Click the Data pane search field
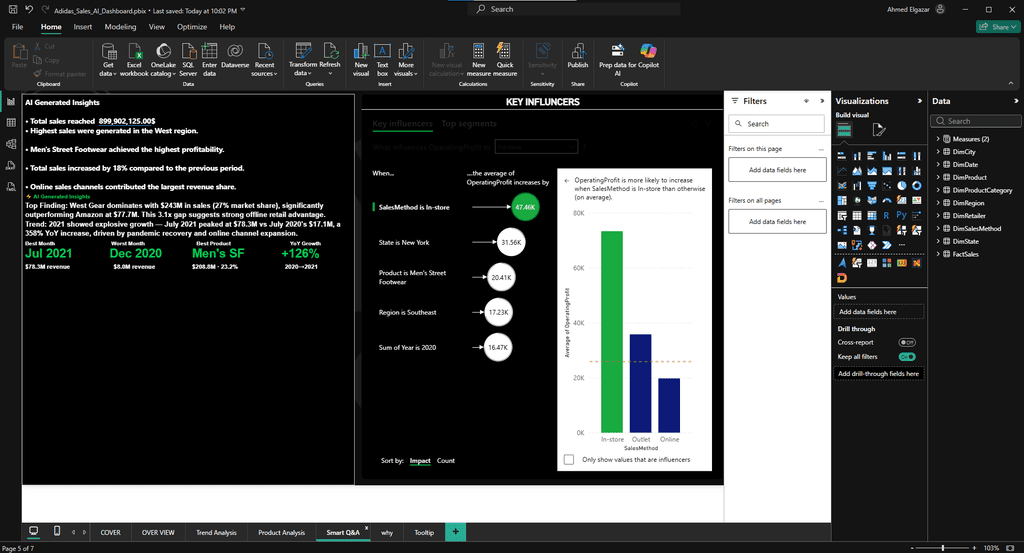Screen dimensions: 1024x553 [x=976, y=121]
